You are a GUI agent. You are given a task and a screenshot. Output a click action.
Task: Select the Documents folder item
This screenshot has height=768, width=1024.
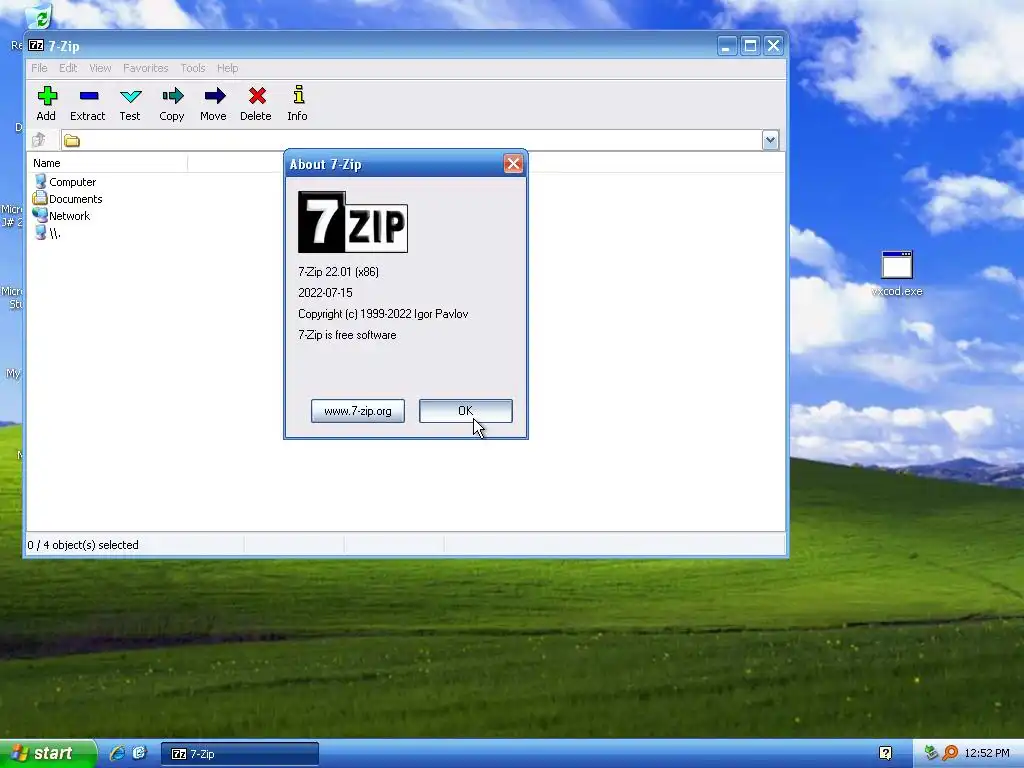(x=68, y=199)
